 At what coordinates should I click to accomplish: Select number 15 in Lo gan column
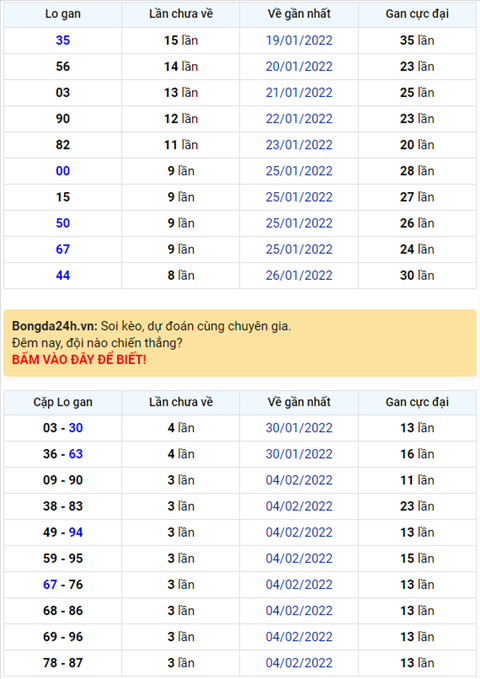(x=63, y=197)
